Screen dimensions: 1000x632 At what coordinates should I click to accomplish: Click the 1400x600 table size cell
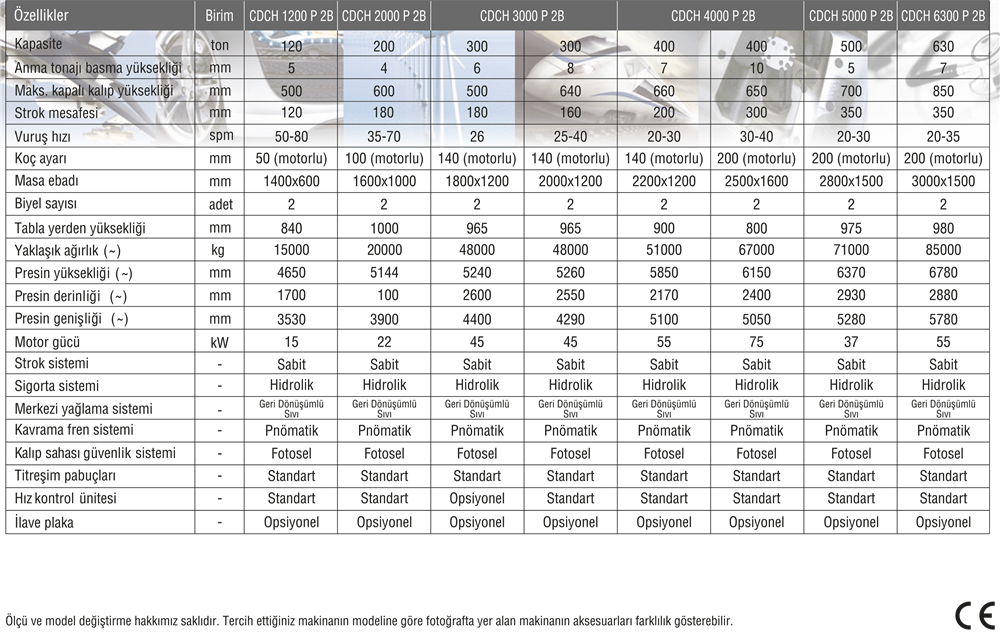(291, 181)
